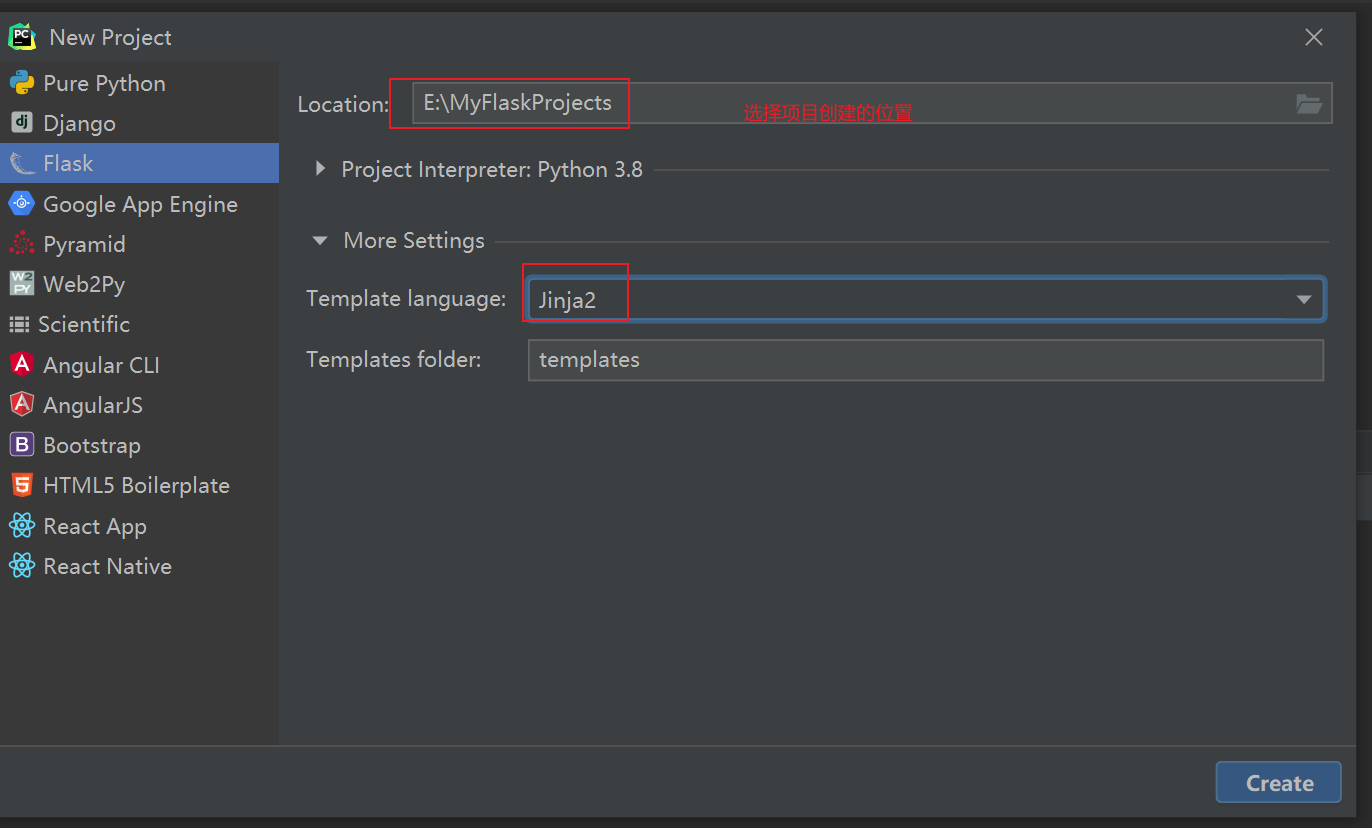Click the React App atom icon
1372x828 pixels.
pos(22,526)
